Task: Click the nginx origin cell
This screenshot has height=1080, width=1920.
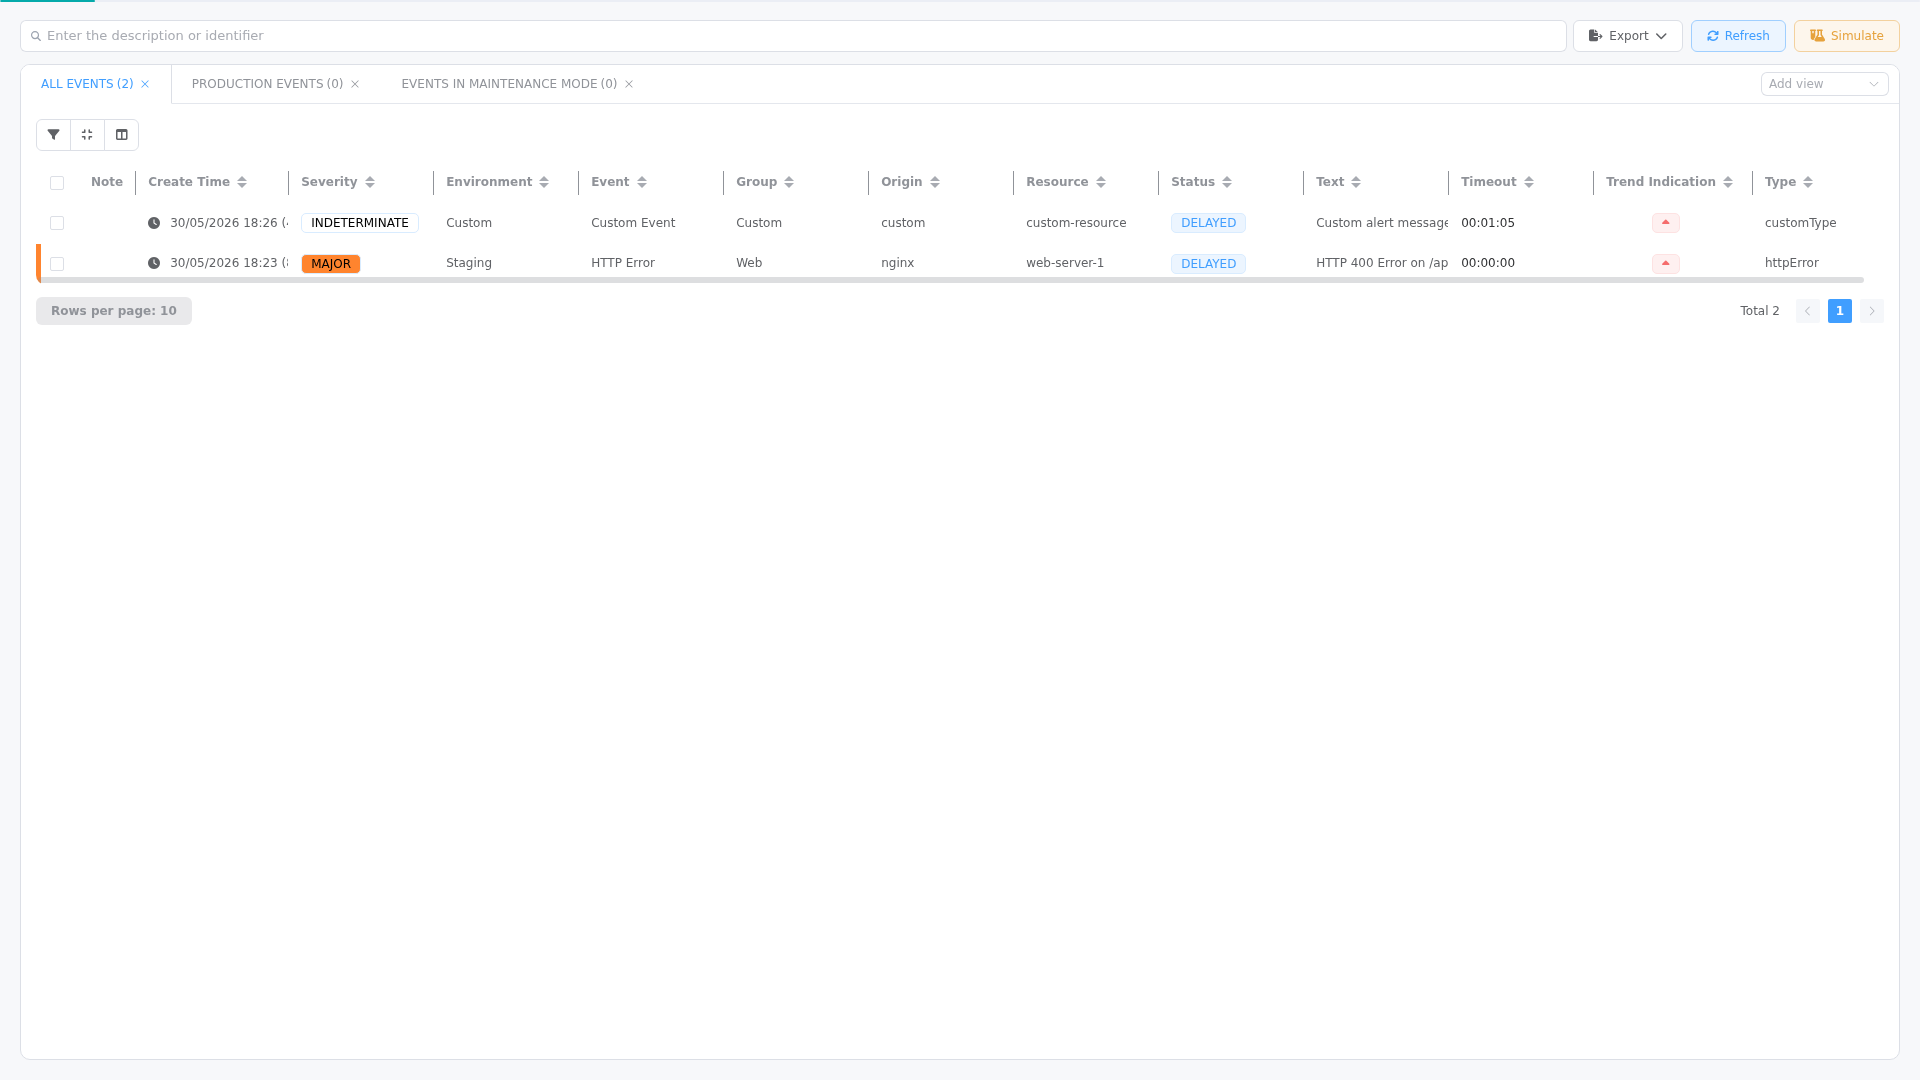Action: [898, 263]
